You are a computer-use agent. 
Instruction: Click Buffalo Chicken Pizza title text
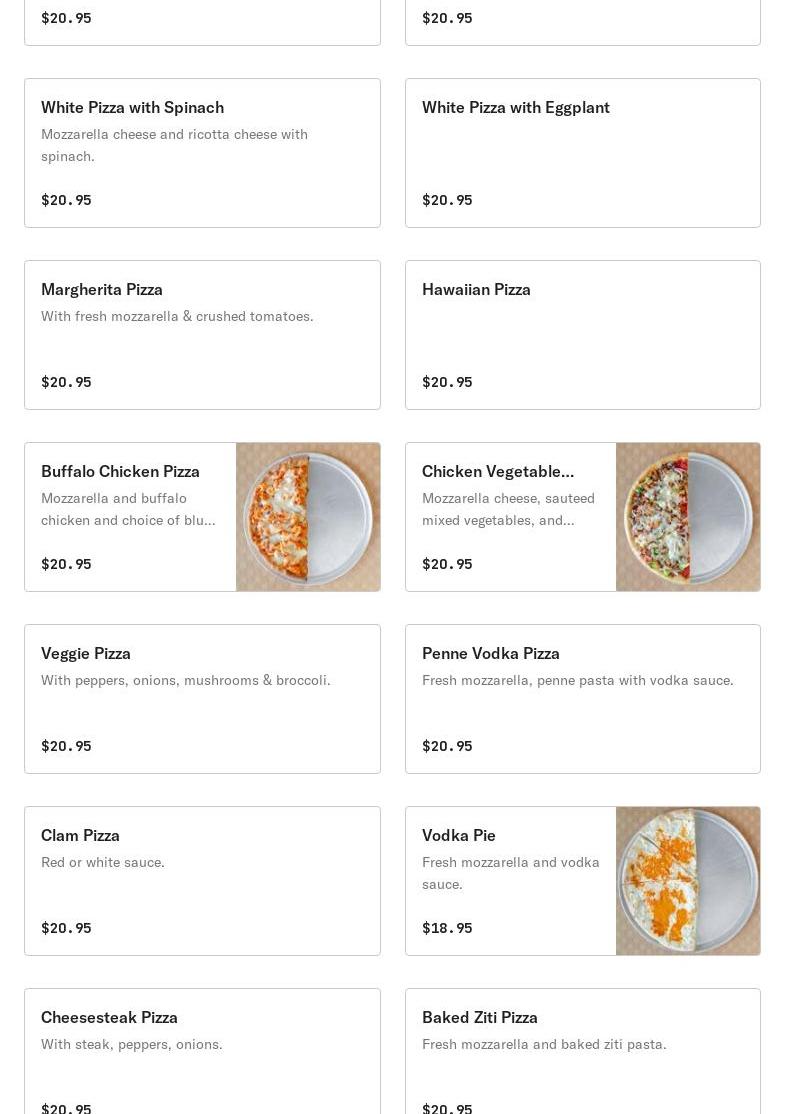[x=120, y=471]
